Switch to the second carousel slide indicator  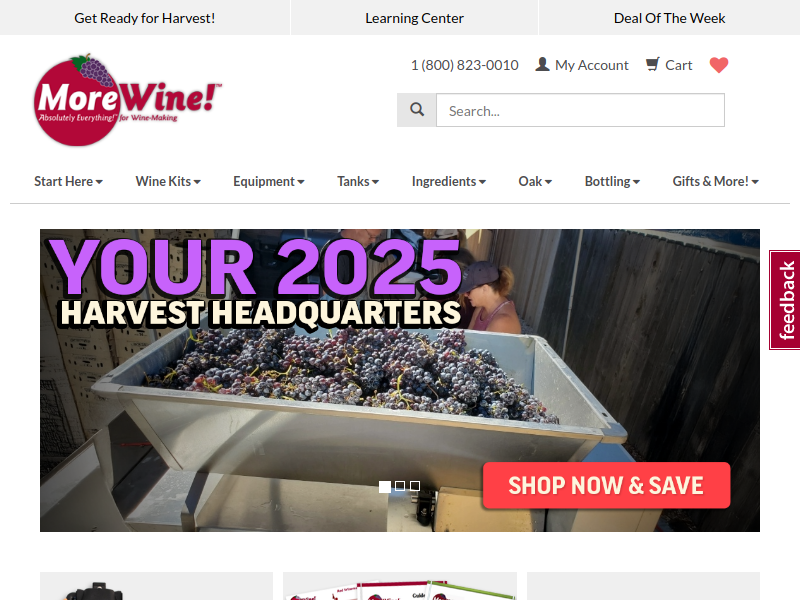click(x=400, y=486)
